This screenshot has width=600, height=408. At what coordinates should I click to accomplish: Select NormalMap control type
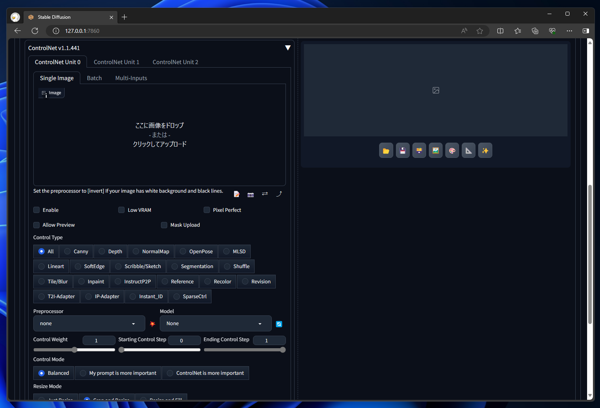click(151, 251)
